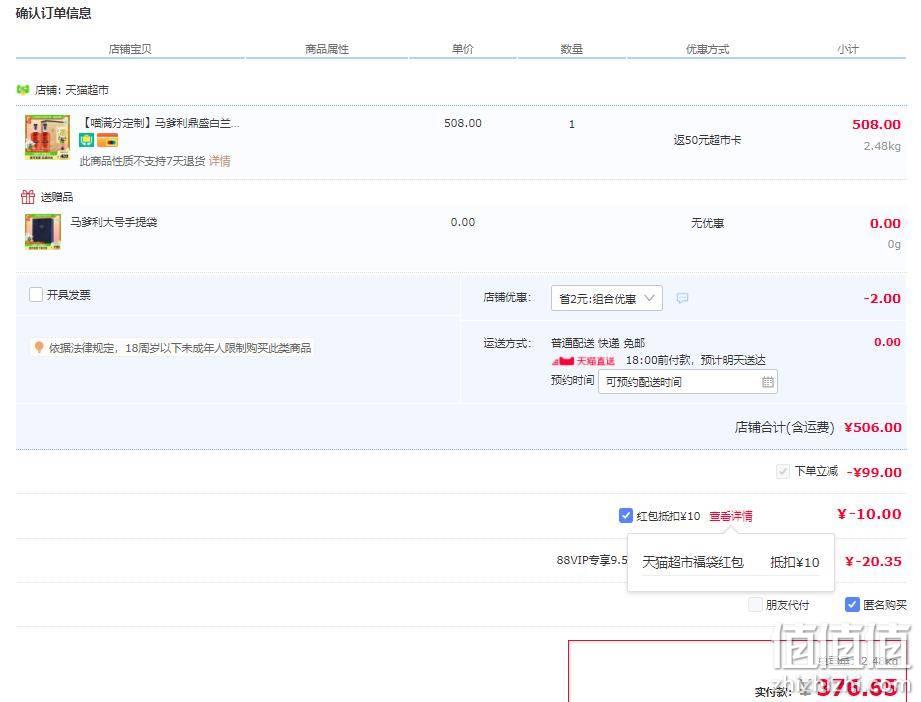Click the 店铺宝贝 column header
The width and height of the screenshot is (921, 702).
130,49
